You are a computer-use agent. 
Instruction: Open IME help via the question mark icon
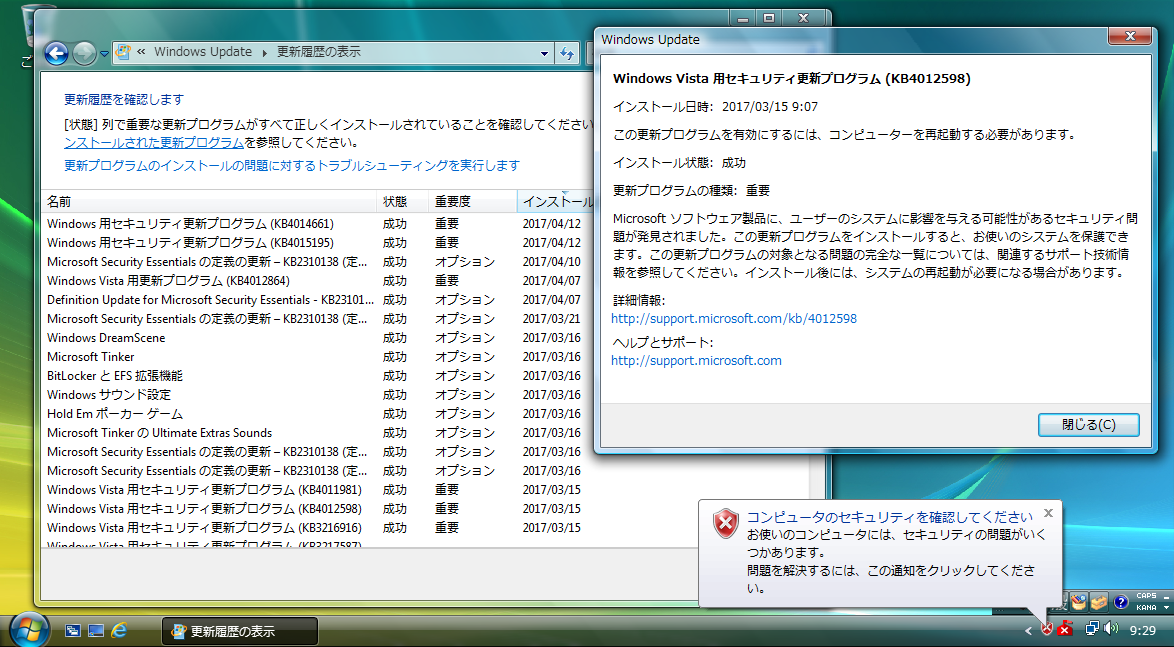click(x=1120, y=601)
